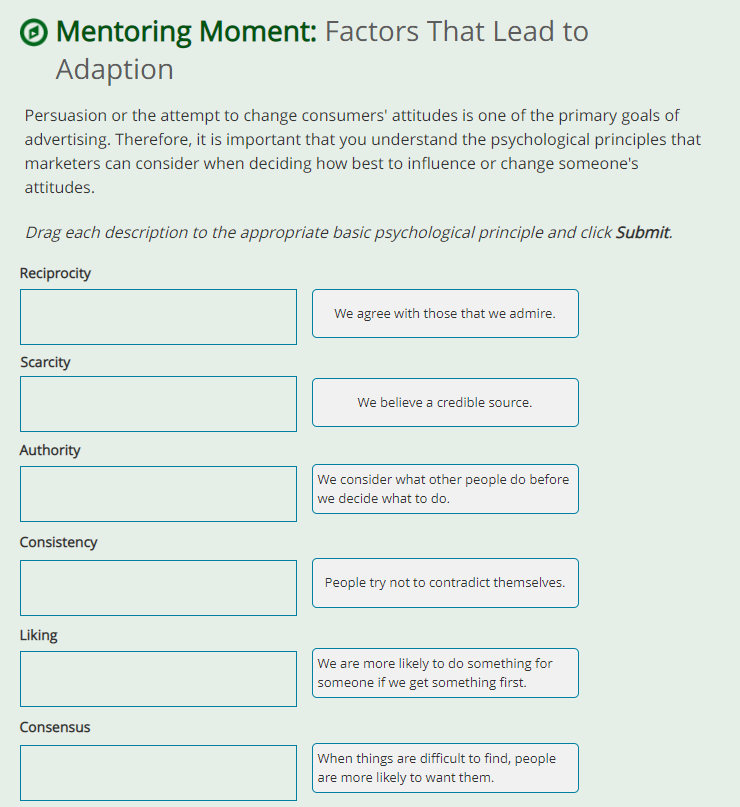Select the Authority answer box
The image size is (740, 807).
(x=158, y=494)
